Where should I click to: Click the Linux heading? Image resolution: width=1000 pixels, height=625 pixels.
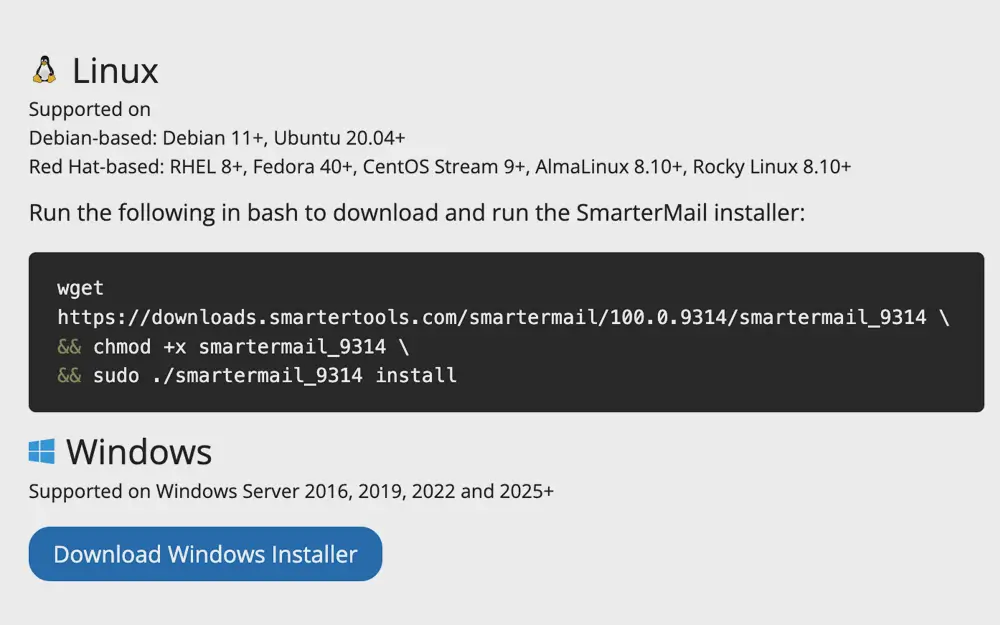coord(115,70)
